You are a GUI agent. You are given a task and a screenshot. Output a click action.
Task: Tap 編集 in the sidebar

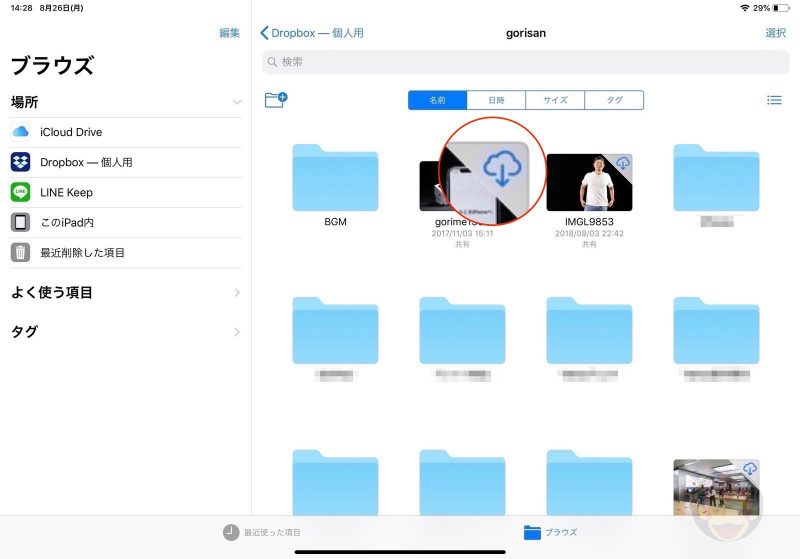pos(229,33)
